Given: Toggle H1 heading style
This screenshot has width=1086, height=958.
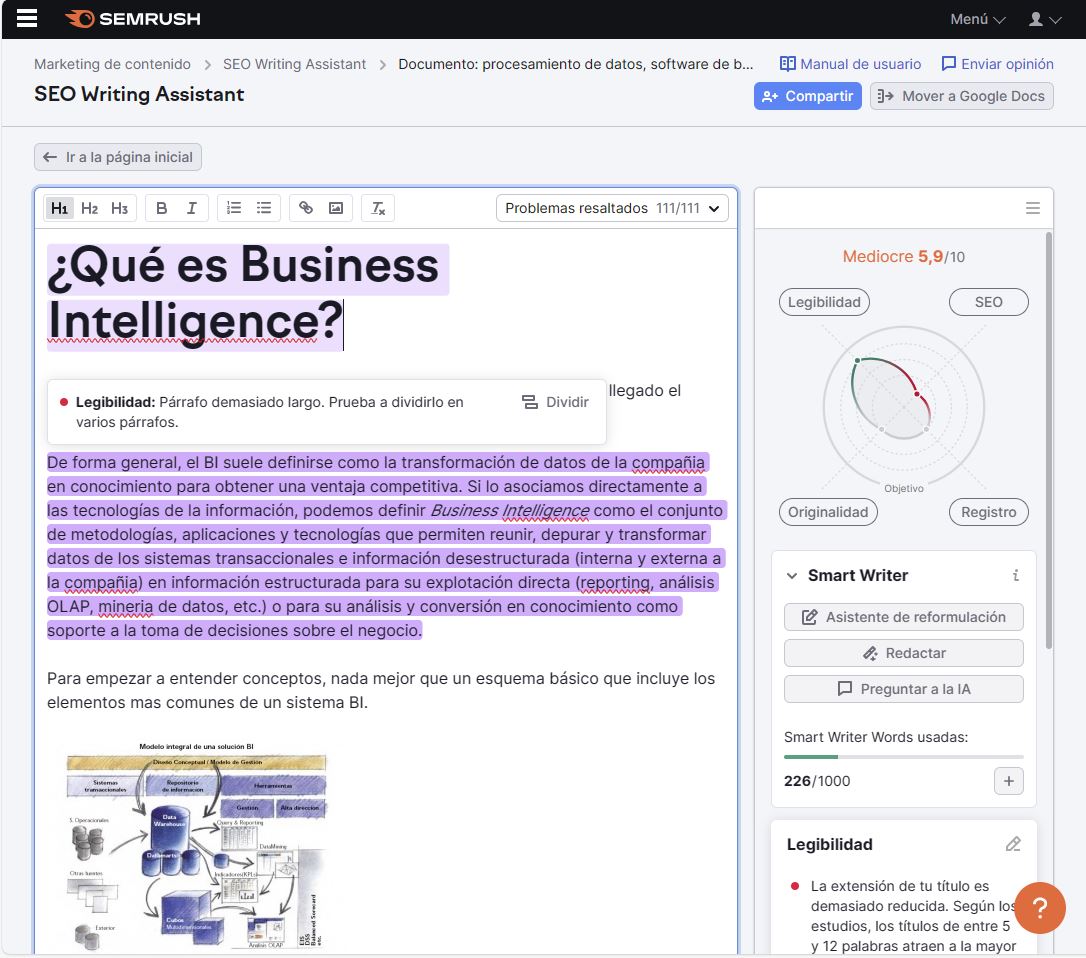Looking at the screenshot, I should pyautogui.click(x=60, y=208).
